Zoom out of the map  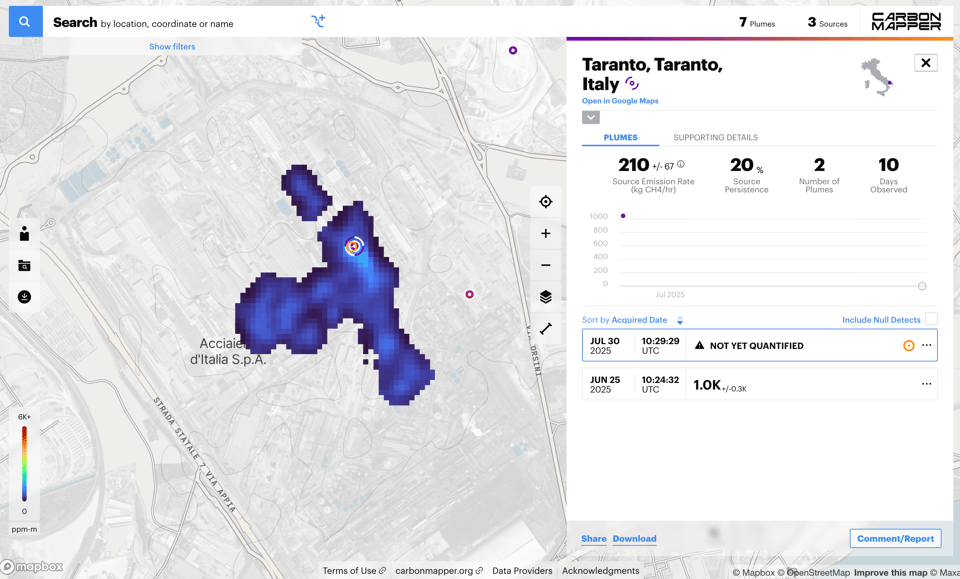pos(545,265)
